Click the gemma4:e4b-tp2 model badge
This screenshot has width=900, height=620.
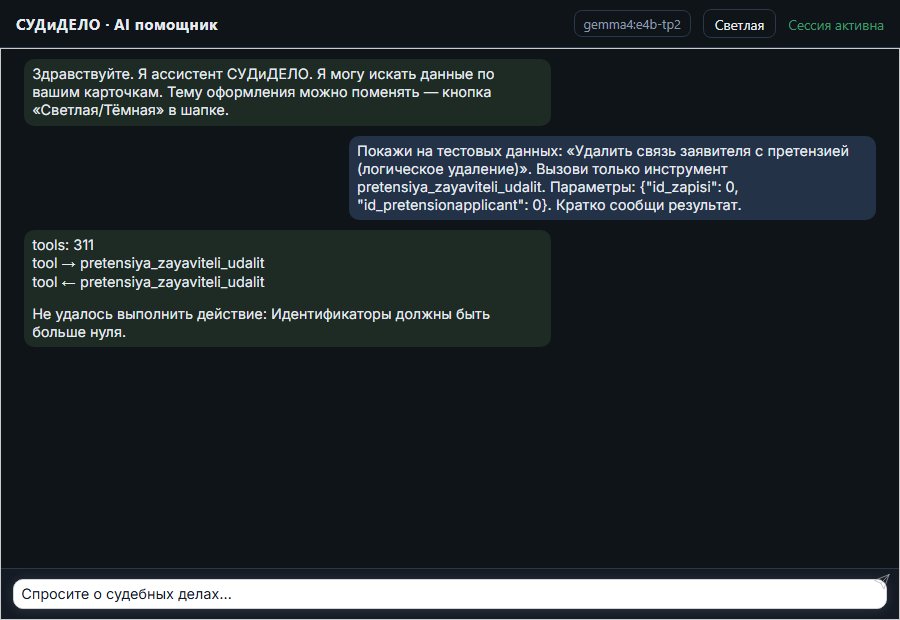(x=632, y=24)
